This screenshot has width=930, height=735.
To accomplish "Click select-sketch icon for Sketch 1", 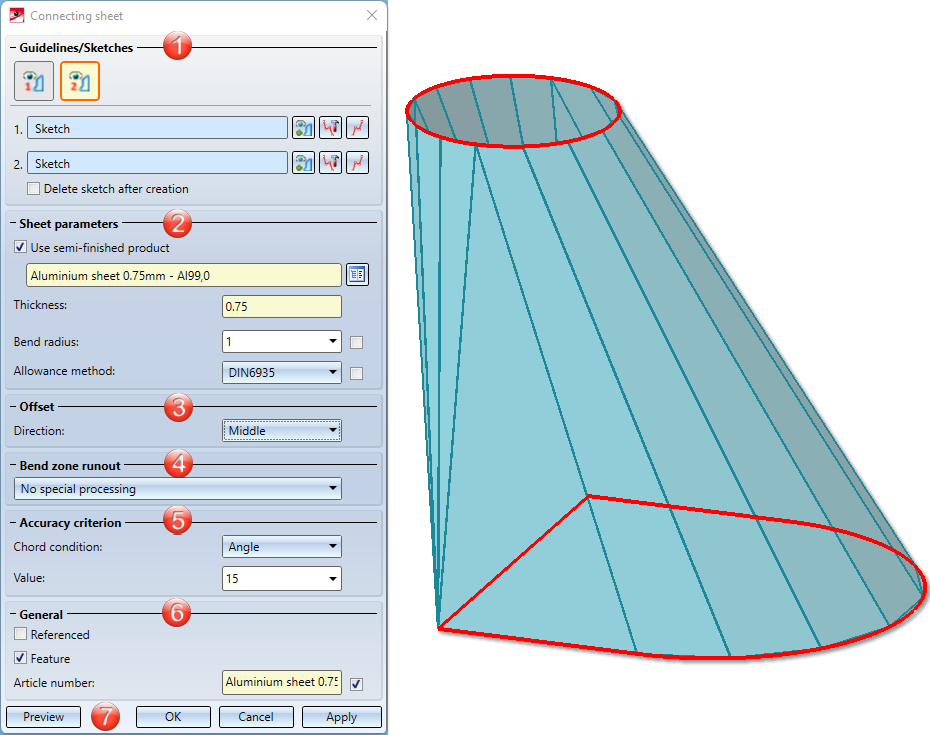I will click(x=304, y=128).
